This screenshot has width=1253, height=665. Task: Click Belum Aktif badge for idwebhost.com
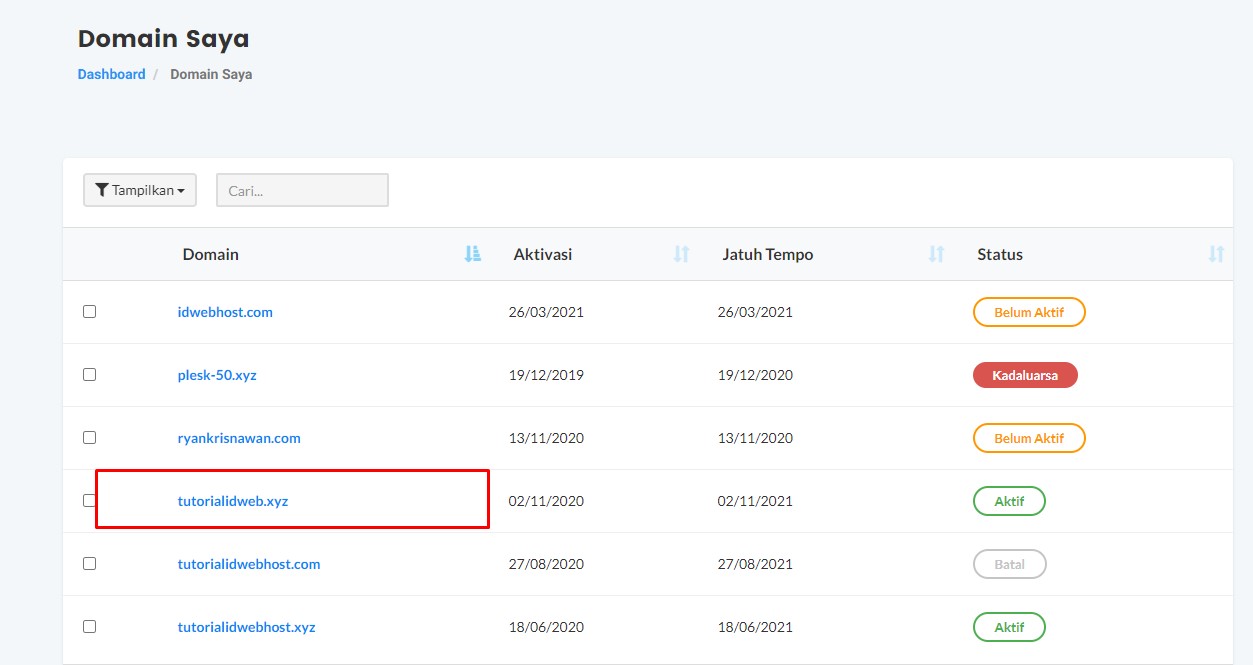point(1029,312)
